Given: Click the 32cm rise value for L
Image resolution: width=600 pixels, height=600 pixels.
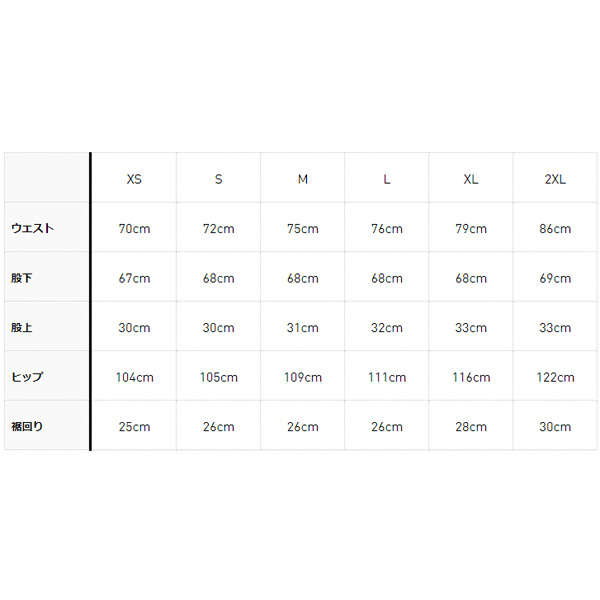Looking at the screenshot, I should 386,328.
